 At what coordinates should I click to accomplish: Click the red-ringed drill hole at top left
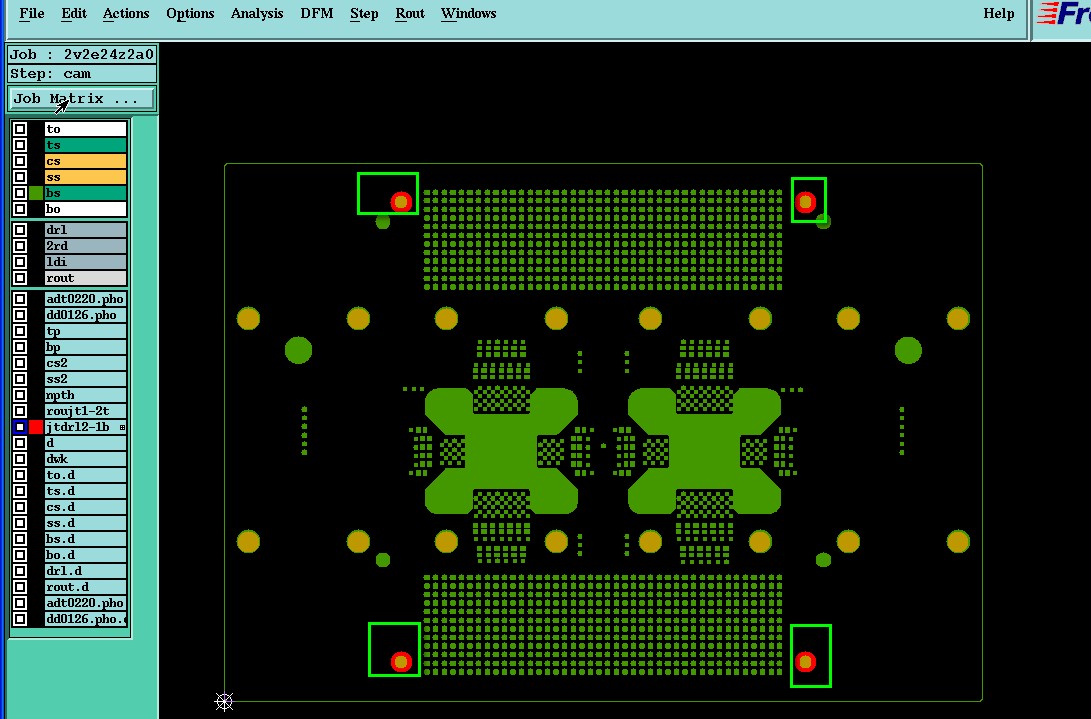(401, 202)
